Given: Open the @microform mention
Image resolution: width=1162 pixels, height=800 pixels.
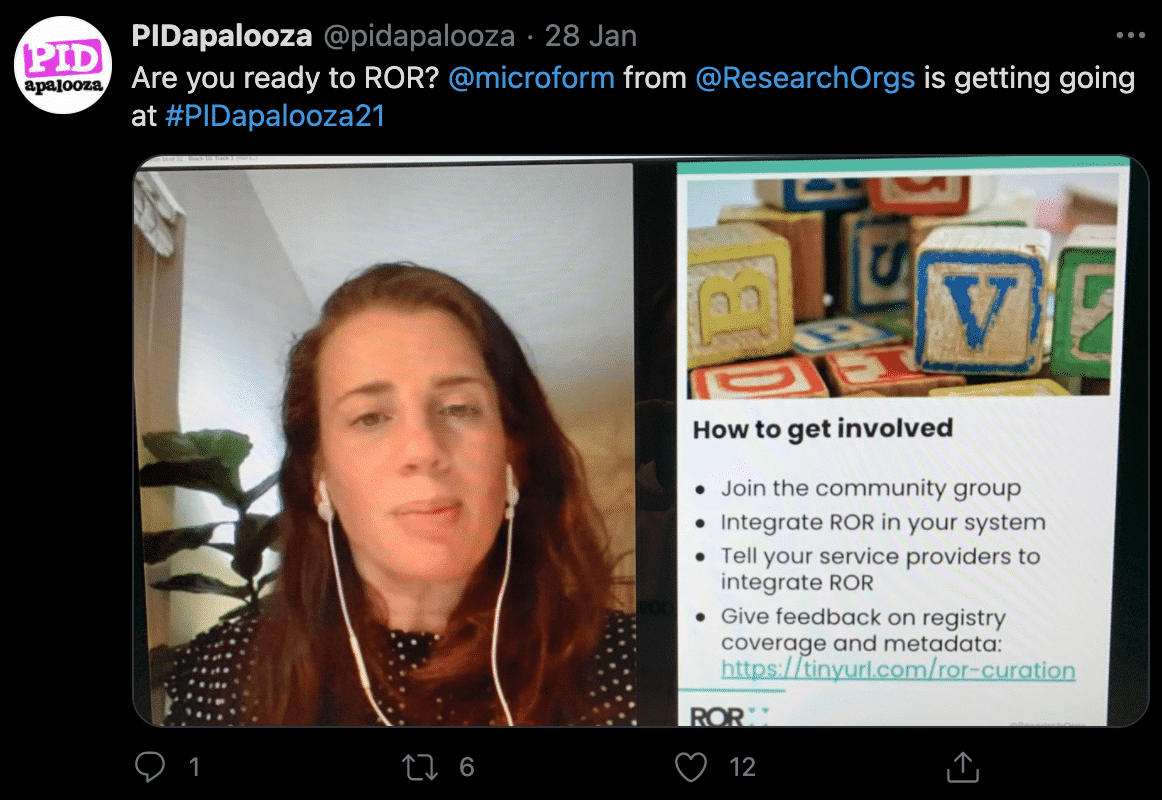Looking at the screenshot, I should [531, 78].
